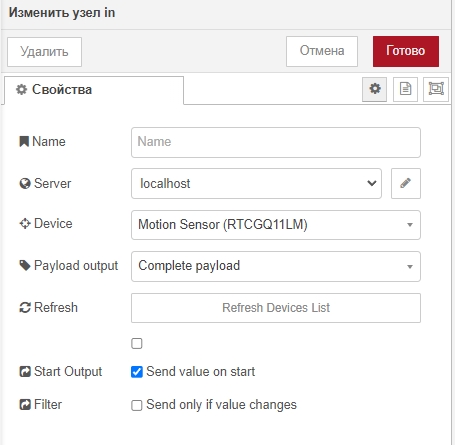Open the node description document icon
Screen dimensions: 455x445
point(405,89)
